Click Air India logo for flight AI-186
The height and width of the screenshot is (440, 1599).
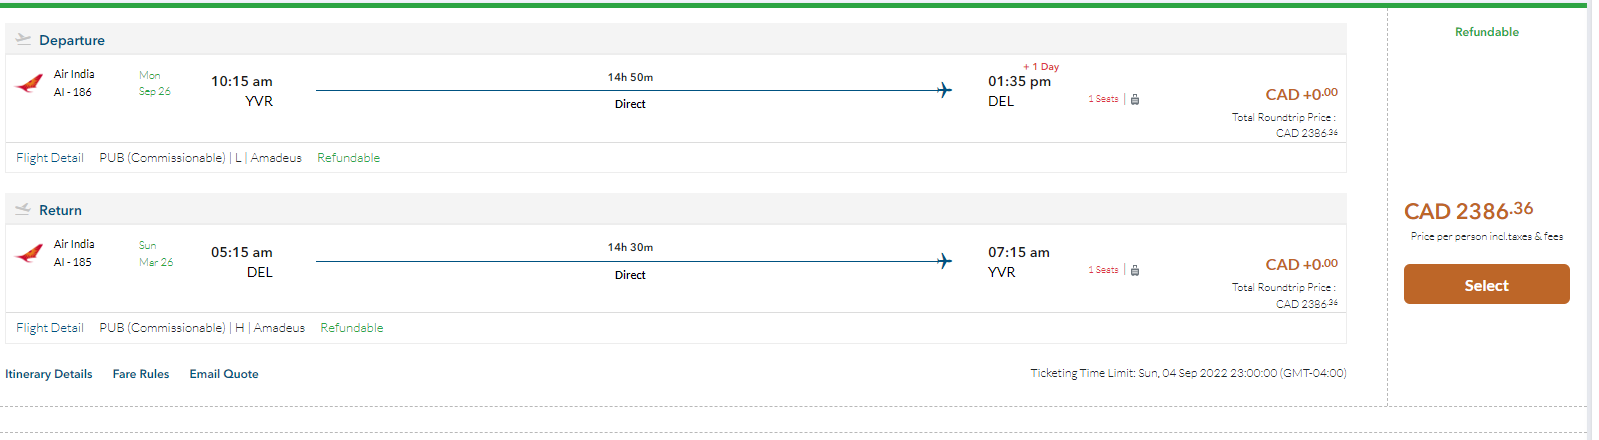[x=30, y=83]
